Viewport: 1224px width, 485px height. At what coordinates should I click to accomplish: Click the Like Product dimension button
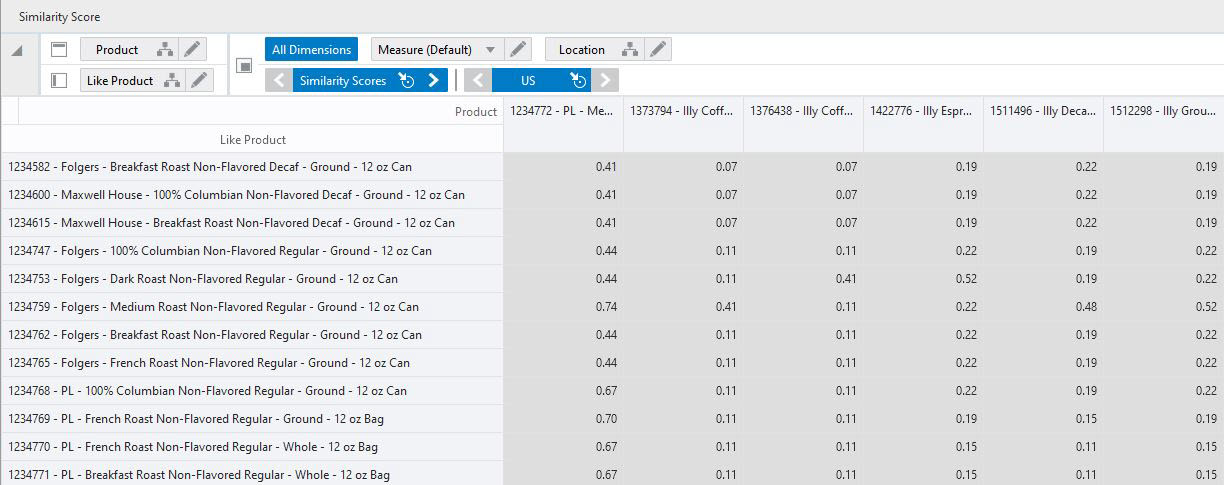pos(120,81)
